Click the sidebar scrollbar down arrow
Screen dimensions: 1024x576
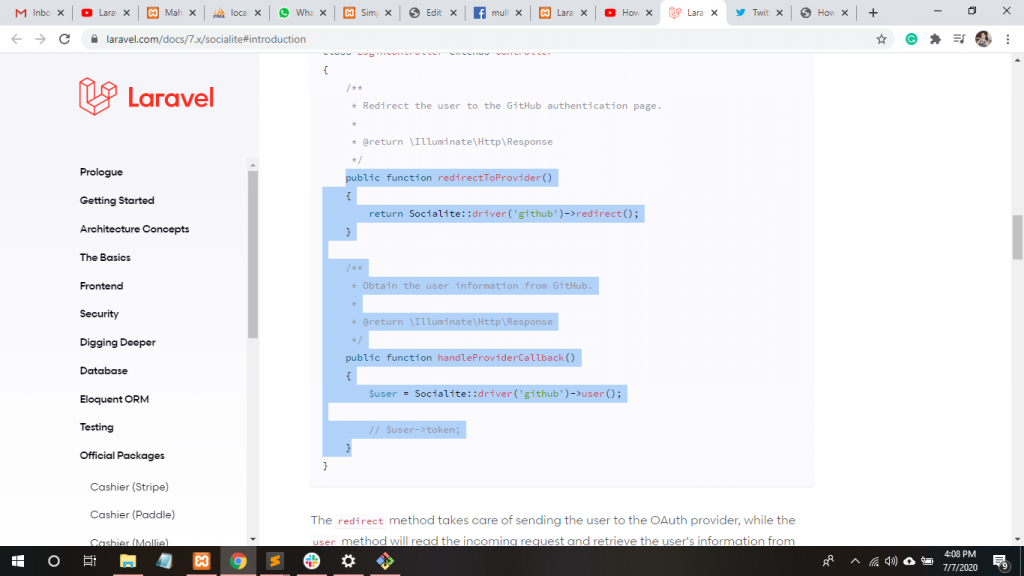click(253, 539)
